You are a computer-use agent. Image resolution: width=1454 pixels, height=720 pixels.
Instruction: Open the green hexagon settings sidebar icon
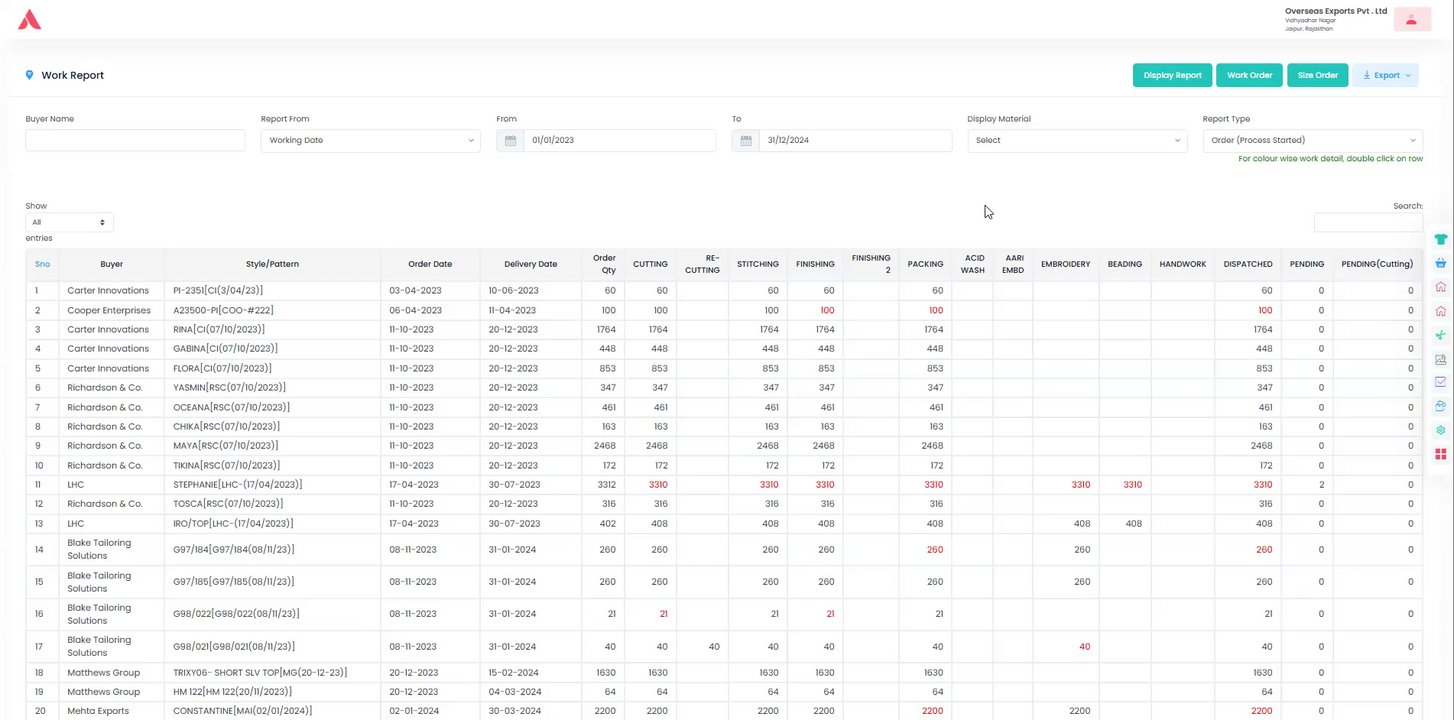tap(1441, 430)
